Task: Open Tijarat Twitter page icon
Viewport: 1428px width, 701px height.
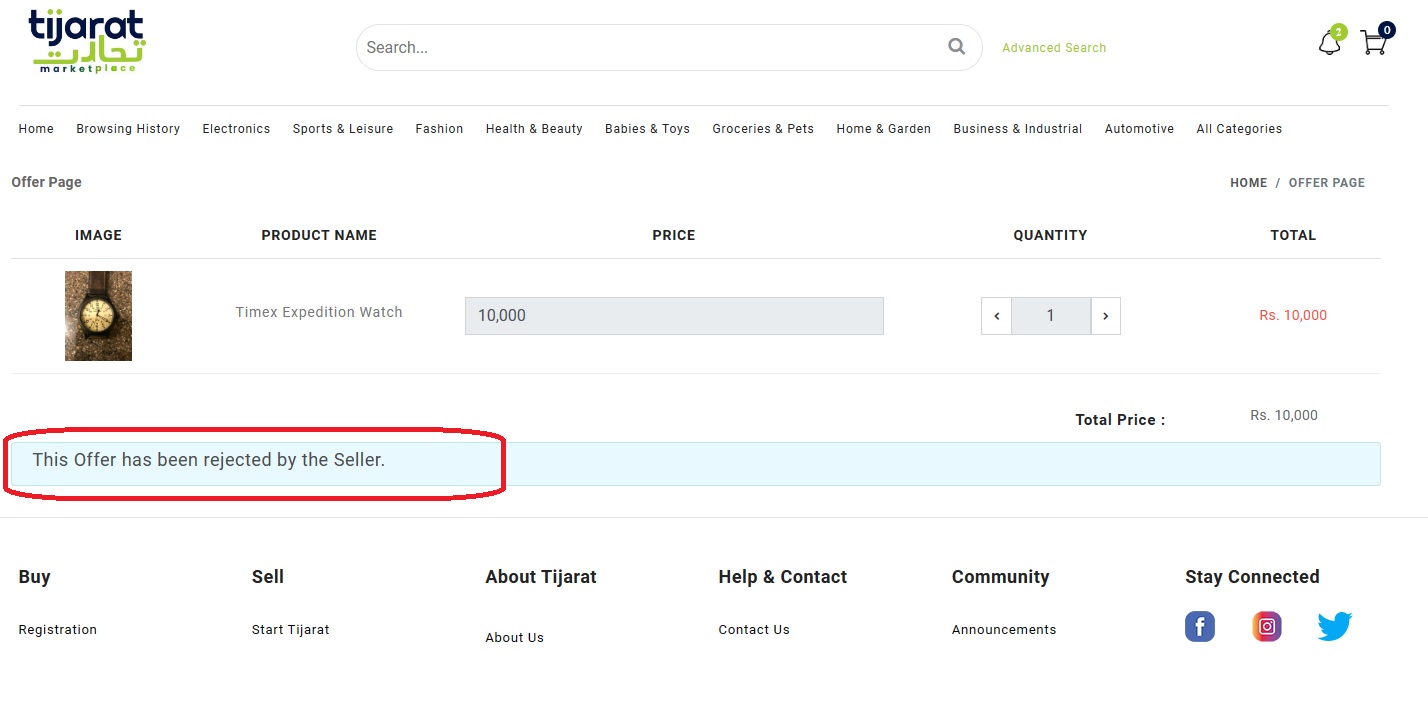Action: (1335, 627)
